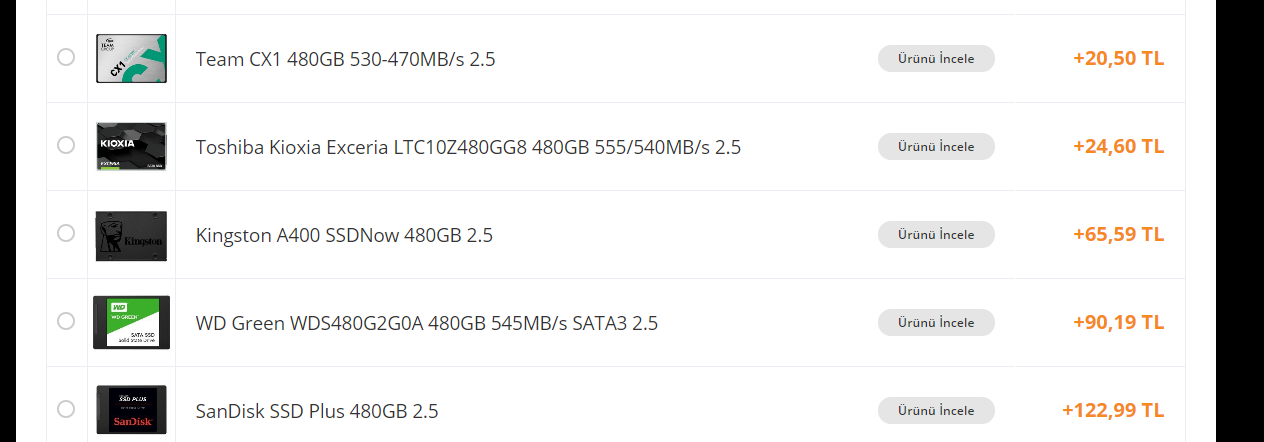Click the Kioxia Exceria product image
This screenshot has height=442, width=1264.
[x=131, y=146]
